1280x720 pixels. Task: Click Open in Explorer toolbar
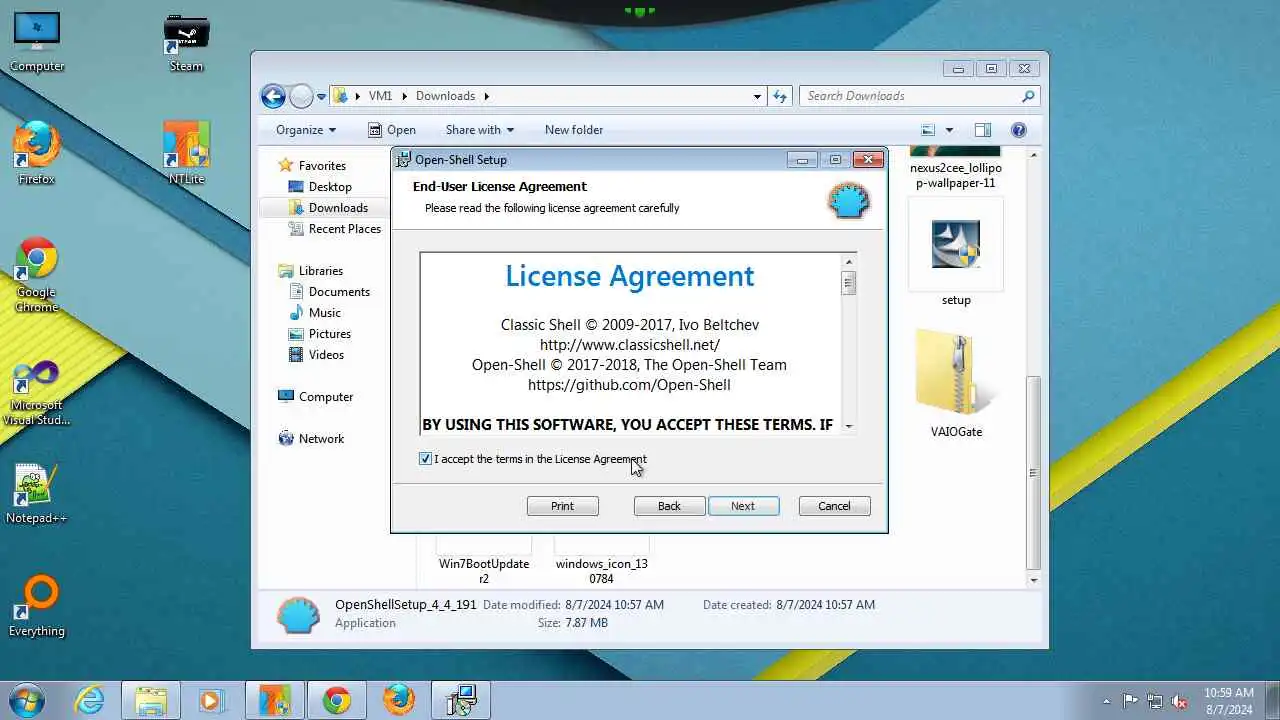(x=391, y=130)
